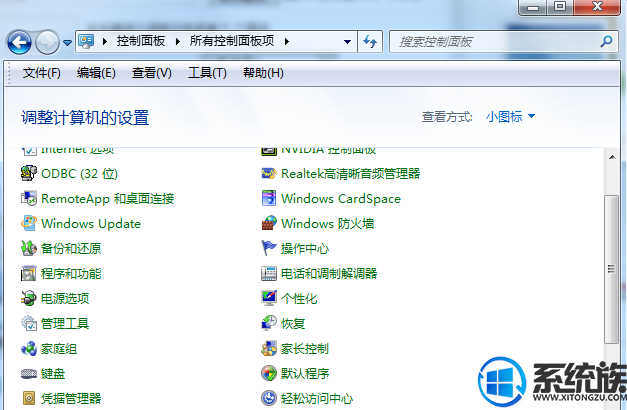This screenshot has width=627, height=410.
Task: Open the 轻松访问中心 link
Action: pos(317,398)
